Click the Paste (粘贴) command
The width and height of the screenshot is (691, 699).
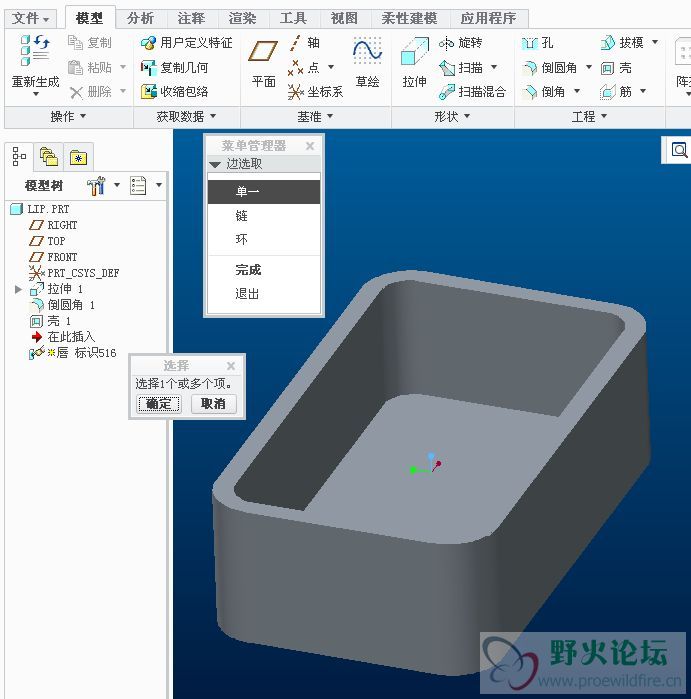[x=90, y=67]
